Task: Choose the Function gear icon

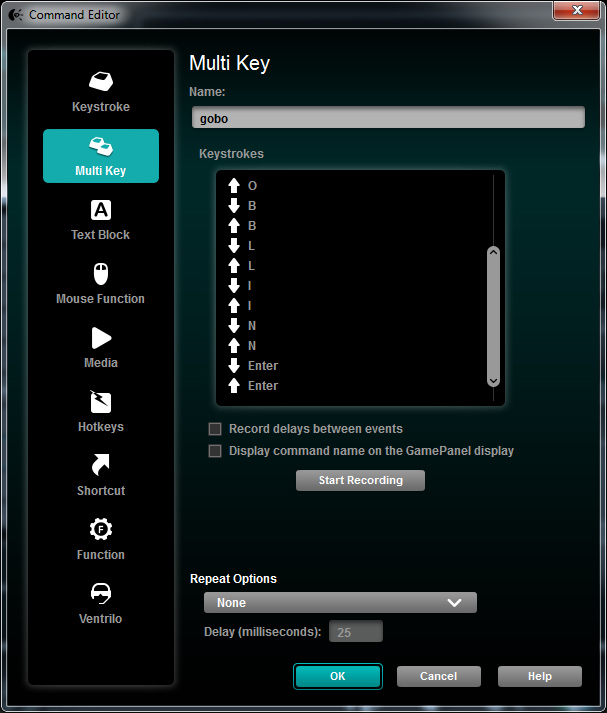Action: pyautogui.click(x=101, y=530)
